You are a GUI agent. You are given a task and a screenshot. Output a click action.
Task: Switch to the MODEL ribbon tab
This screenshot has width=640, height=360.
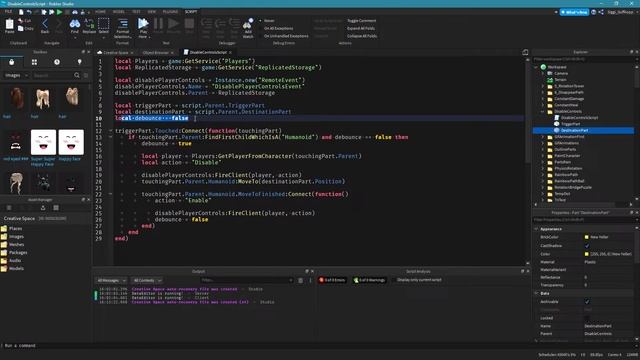(119, 12)
